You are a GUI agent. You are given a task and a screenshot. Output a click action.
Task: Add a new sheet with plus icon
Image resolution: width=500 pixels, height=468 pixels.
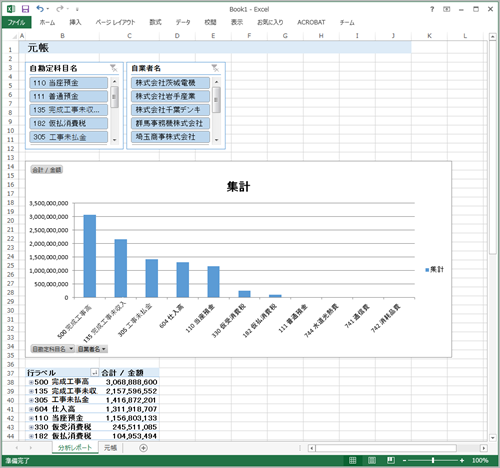coord(143,448)
